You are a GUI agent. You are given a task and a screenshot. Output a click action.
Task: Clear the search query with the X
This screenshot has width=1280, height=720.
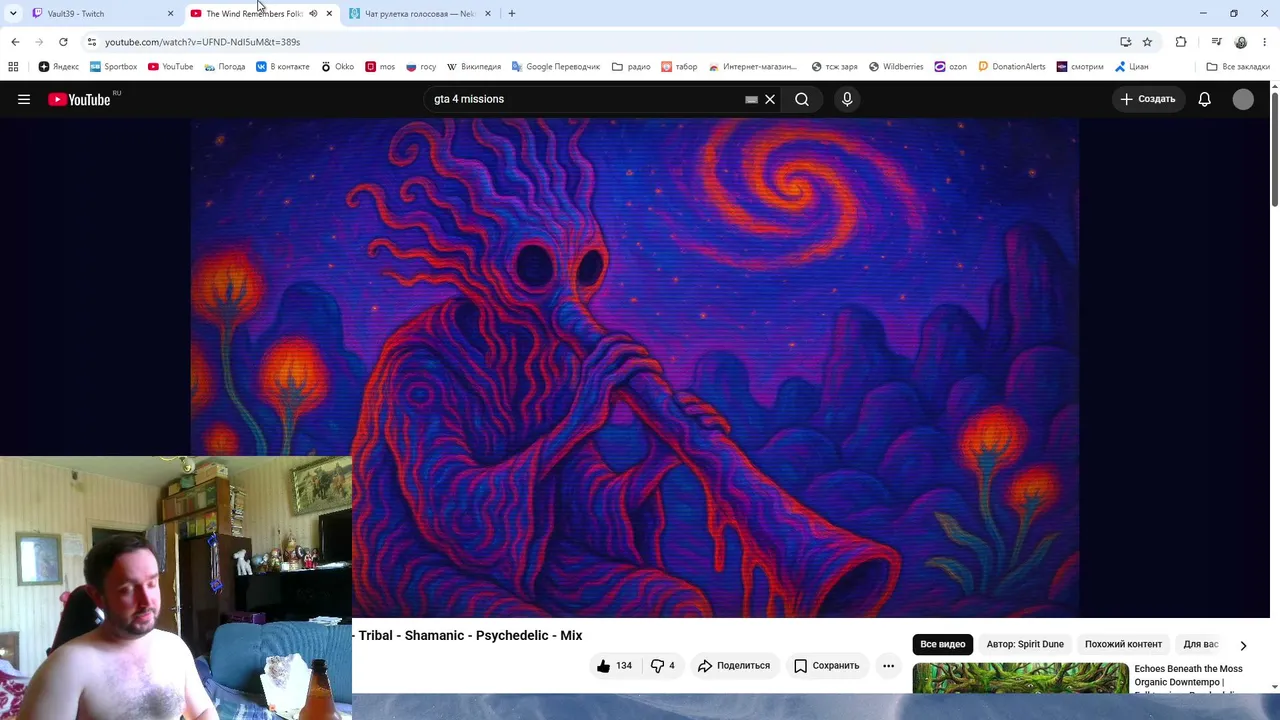(770, 99)
